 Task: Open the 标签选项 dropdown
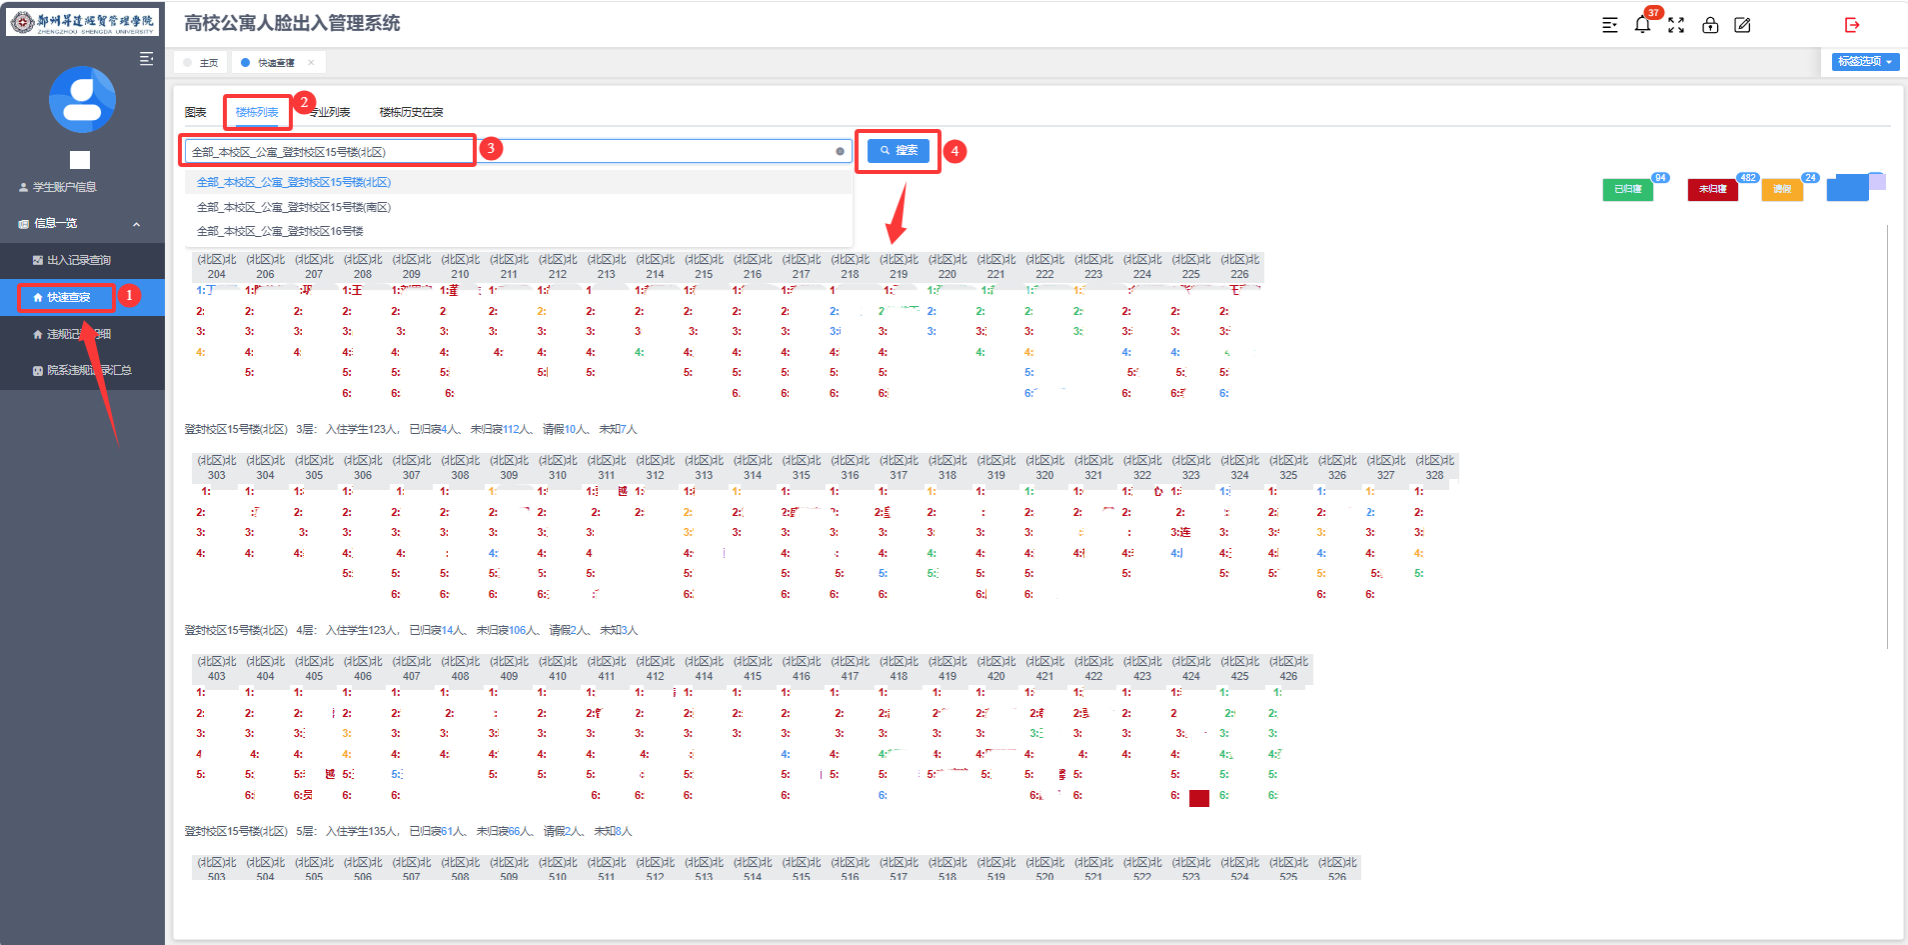[x=1865, y=62]
